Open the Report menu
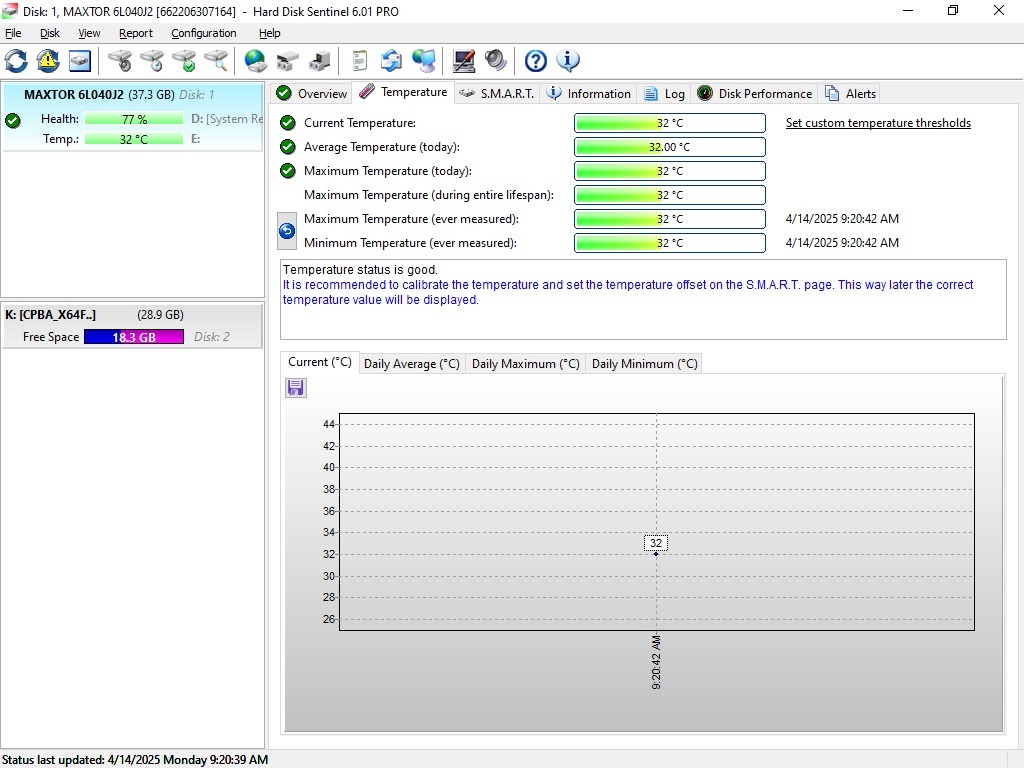Screen dimensions: 1024x768 (136, 33)
